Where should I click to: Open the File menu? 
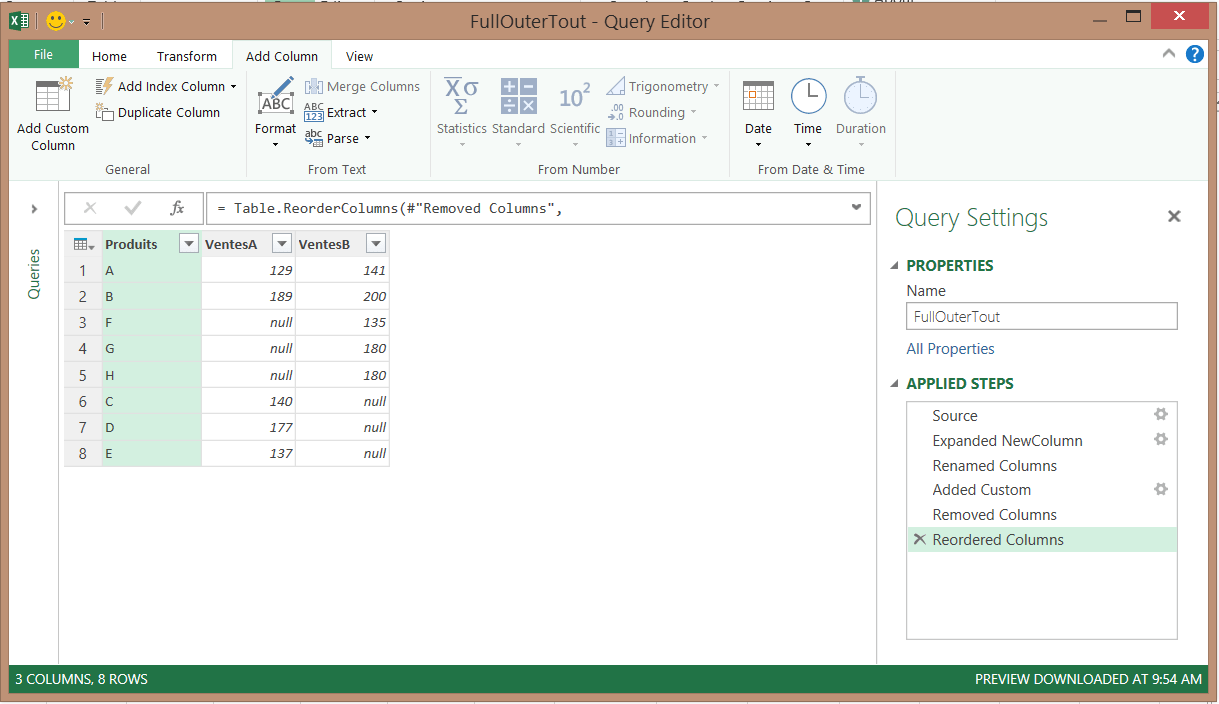pos(43,55)
